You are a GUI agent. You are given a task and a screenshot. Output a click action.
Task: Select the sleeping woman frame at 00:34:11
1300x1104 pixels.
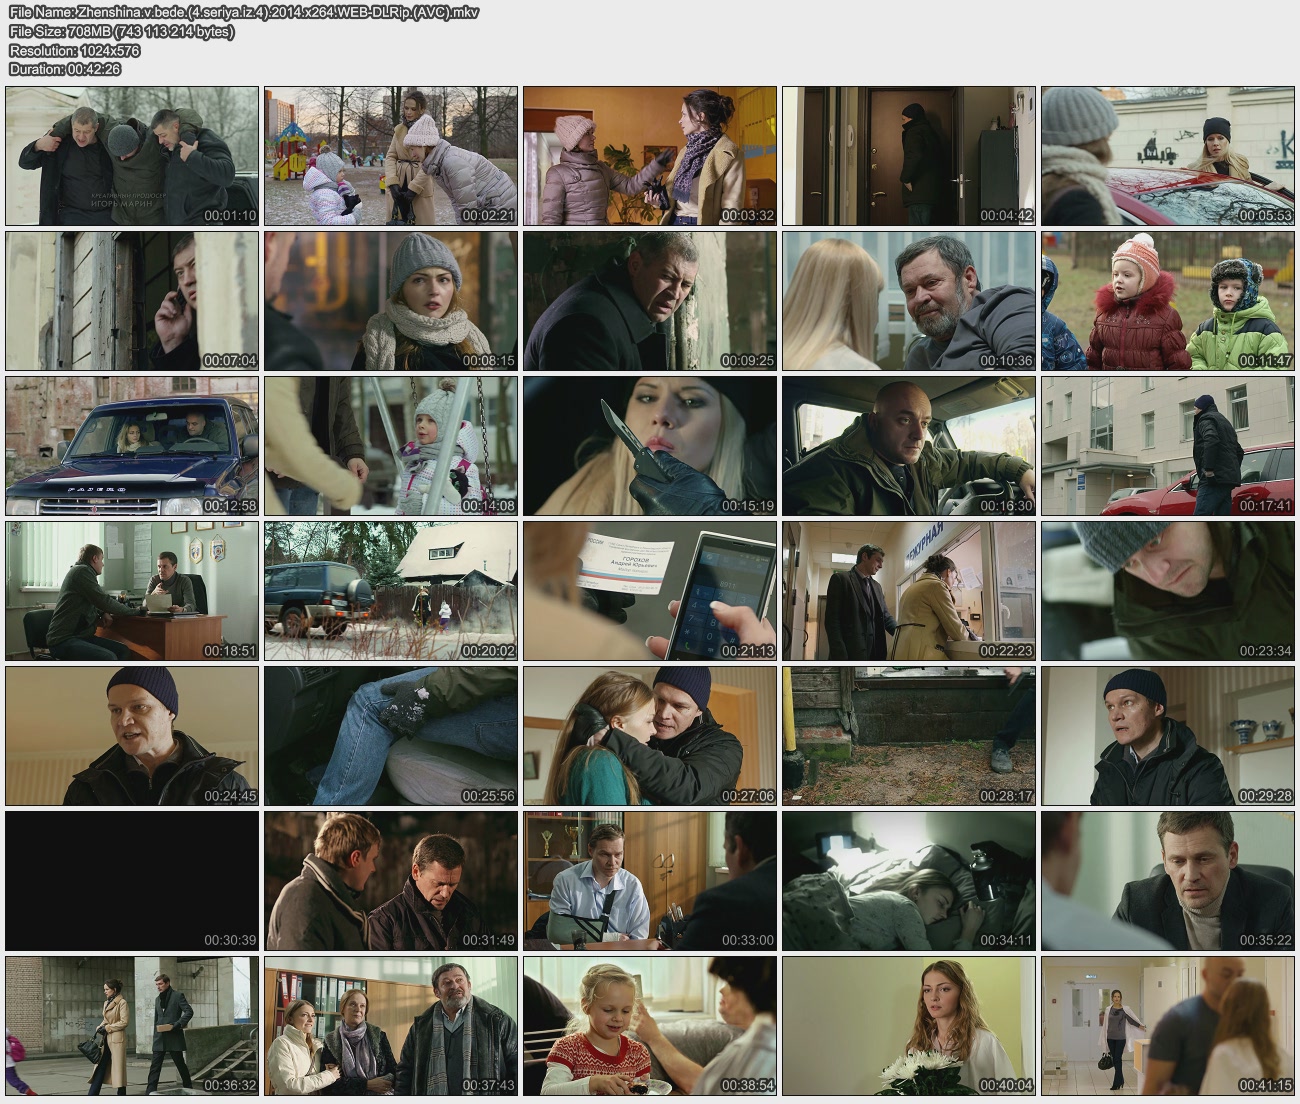point(908,881)
